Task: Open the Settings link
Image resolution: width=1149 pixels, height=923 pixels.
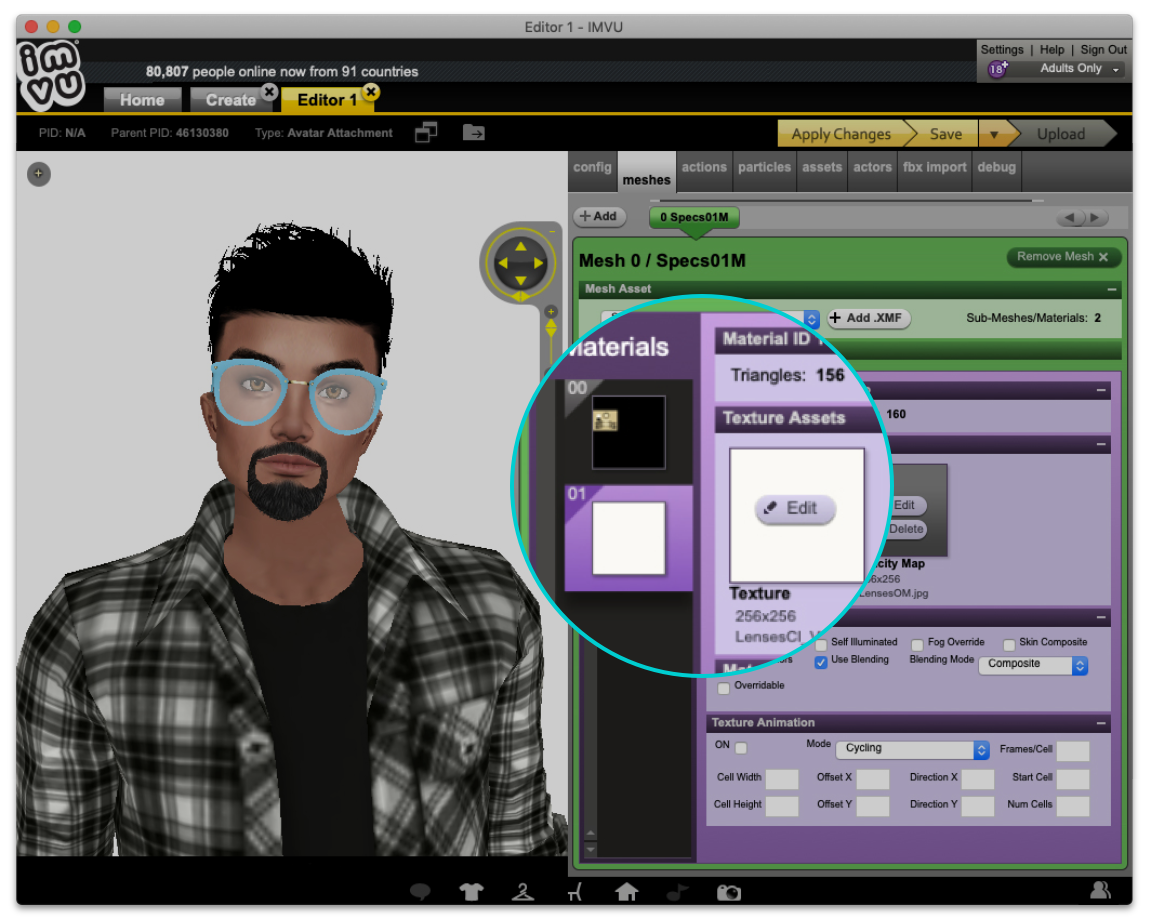Action: 1002,50
